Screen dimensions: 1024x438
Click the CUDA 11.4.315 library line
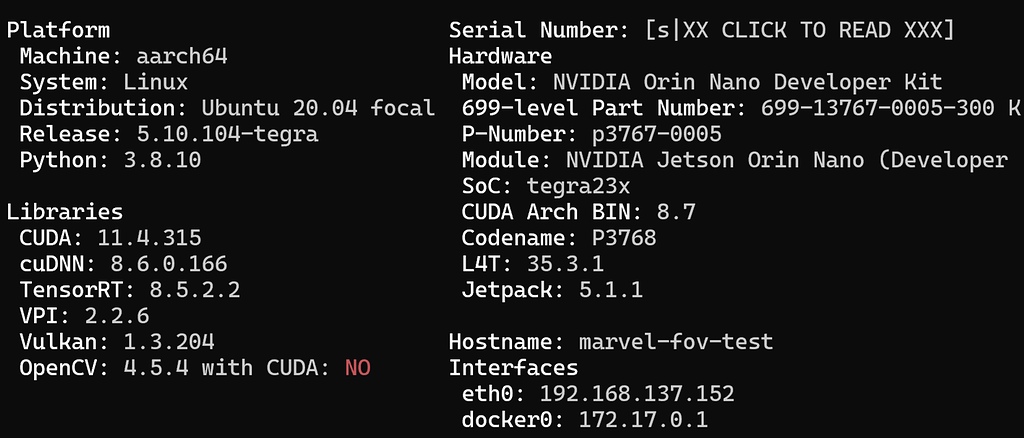click(110, 238)
